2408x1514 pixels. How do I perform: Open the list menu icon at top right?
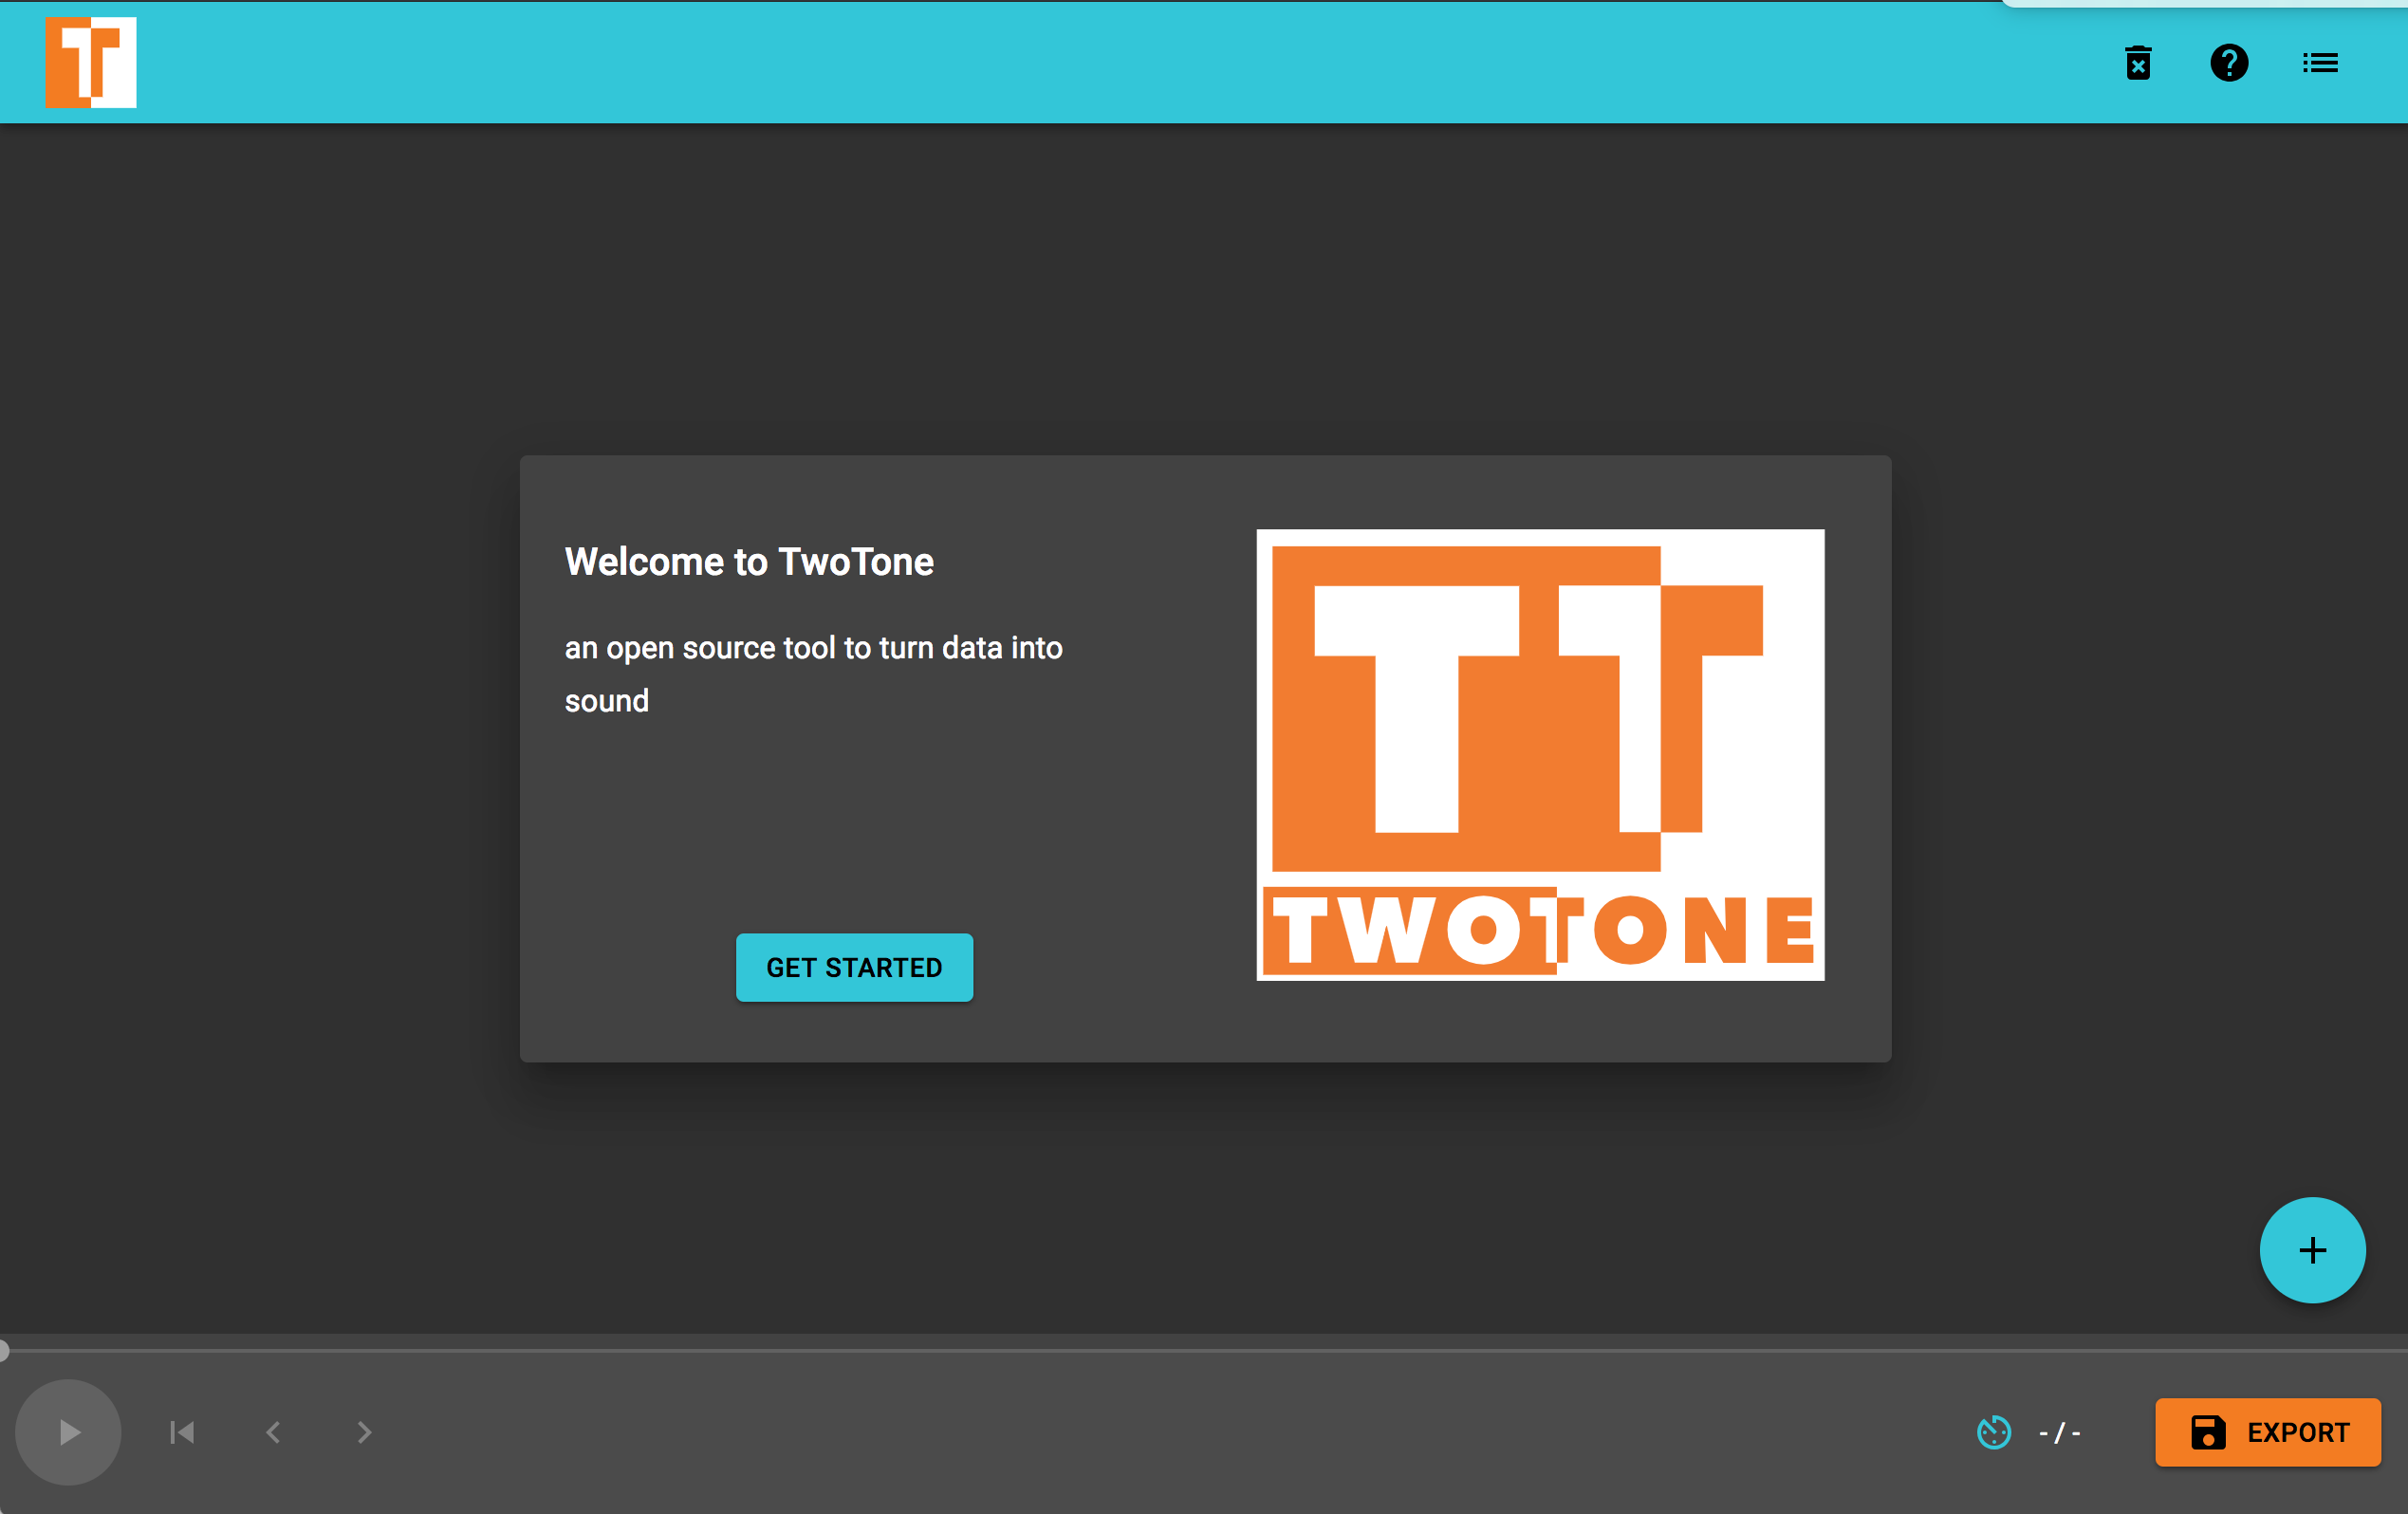click(x=2320, y=63)
